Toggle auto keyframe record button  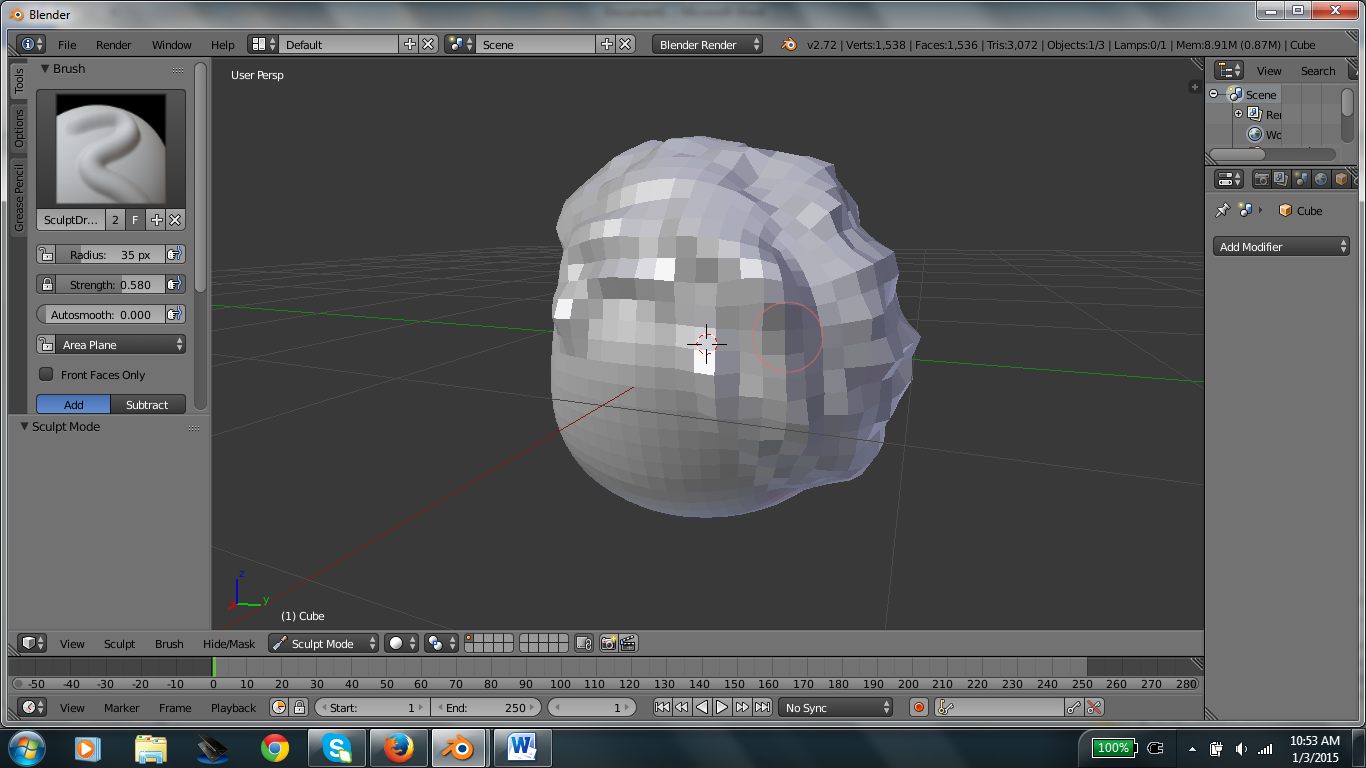pos(919,707)
